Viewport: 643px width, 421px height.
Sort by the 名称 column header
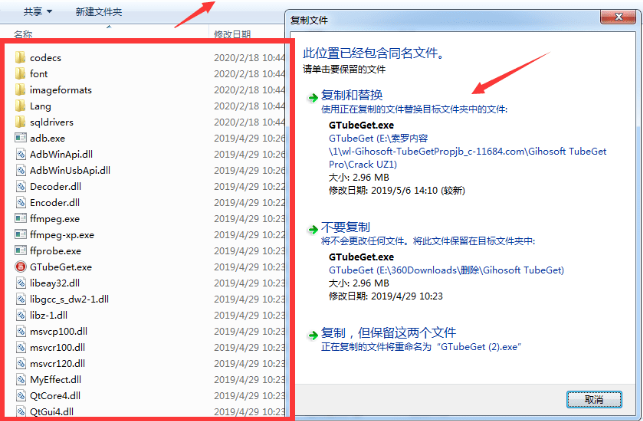pyautogui.click(x=23, y=34)
